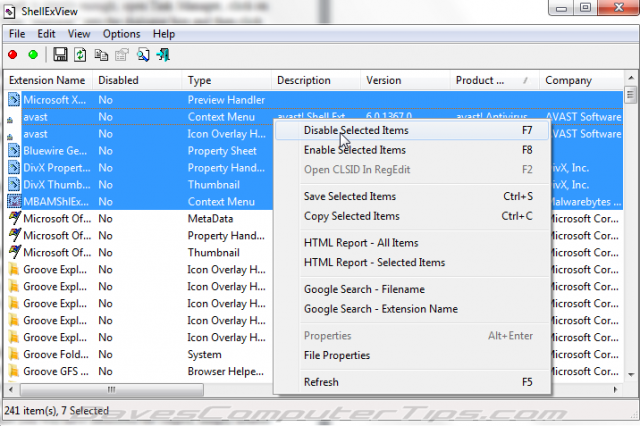Click the horizontal scrollbar thumb

coord(111,390)
